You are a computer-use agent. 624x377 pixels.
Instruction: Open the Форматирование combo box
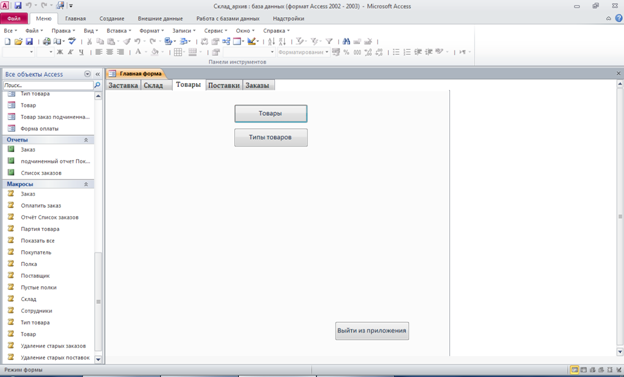(303, 52)
